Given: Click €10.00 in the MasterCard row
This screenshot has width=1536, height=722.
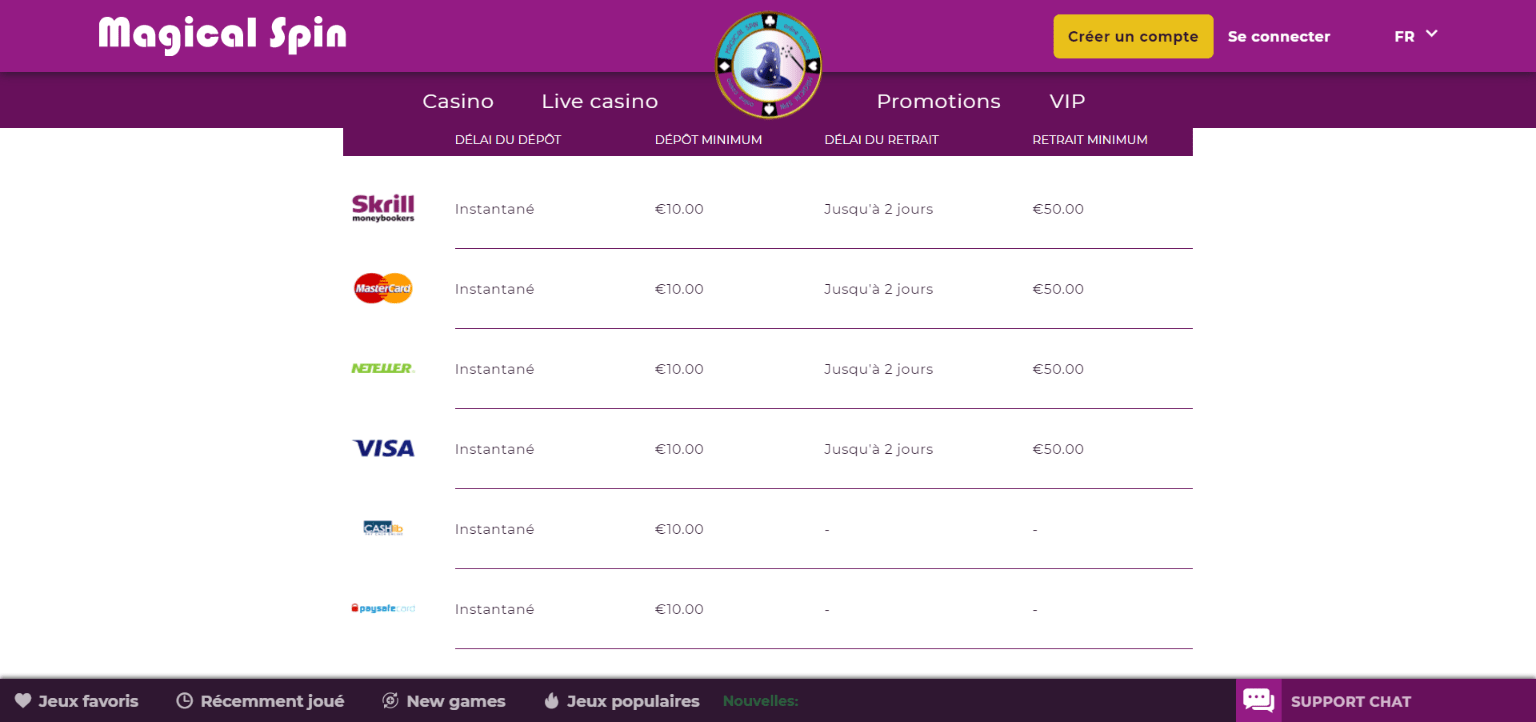Looking at the screenshot, I should (x=679, y=289).
